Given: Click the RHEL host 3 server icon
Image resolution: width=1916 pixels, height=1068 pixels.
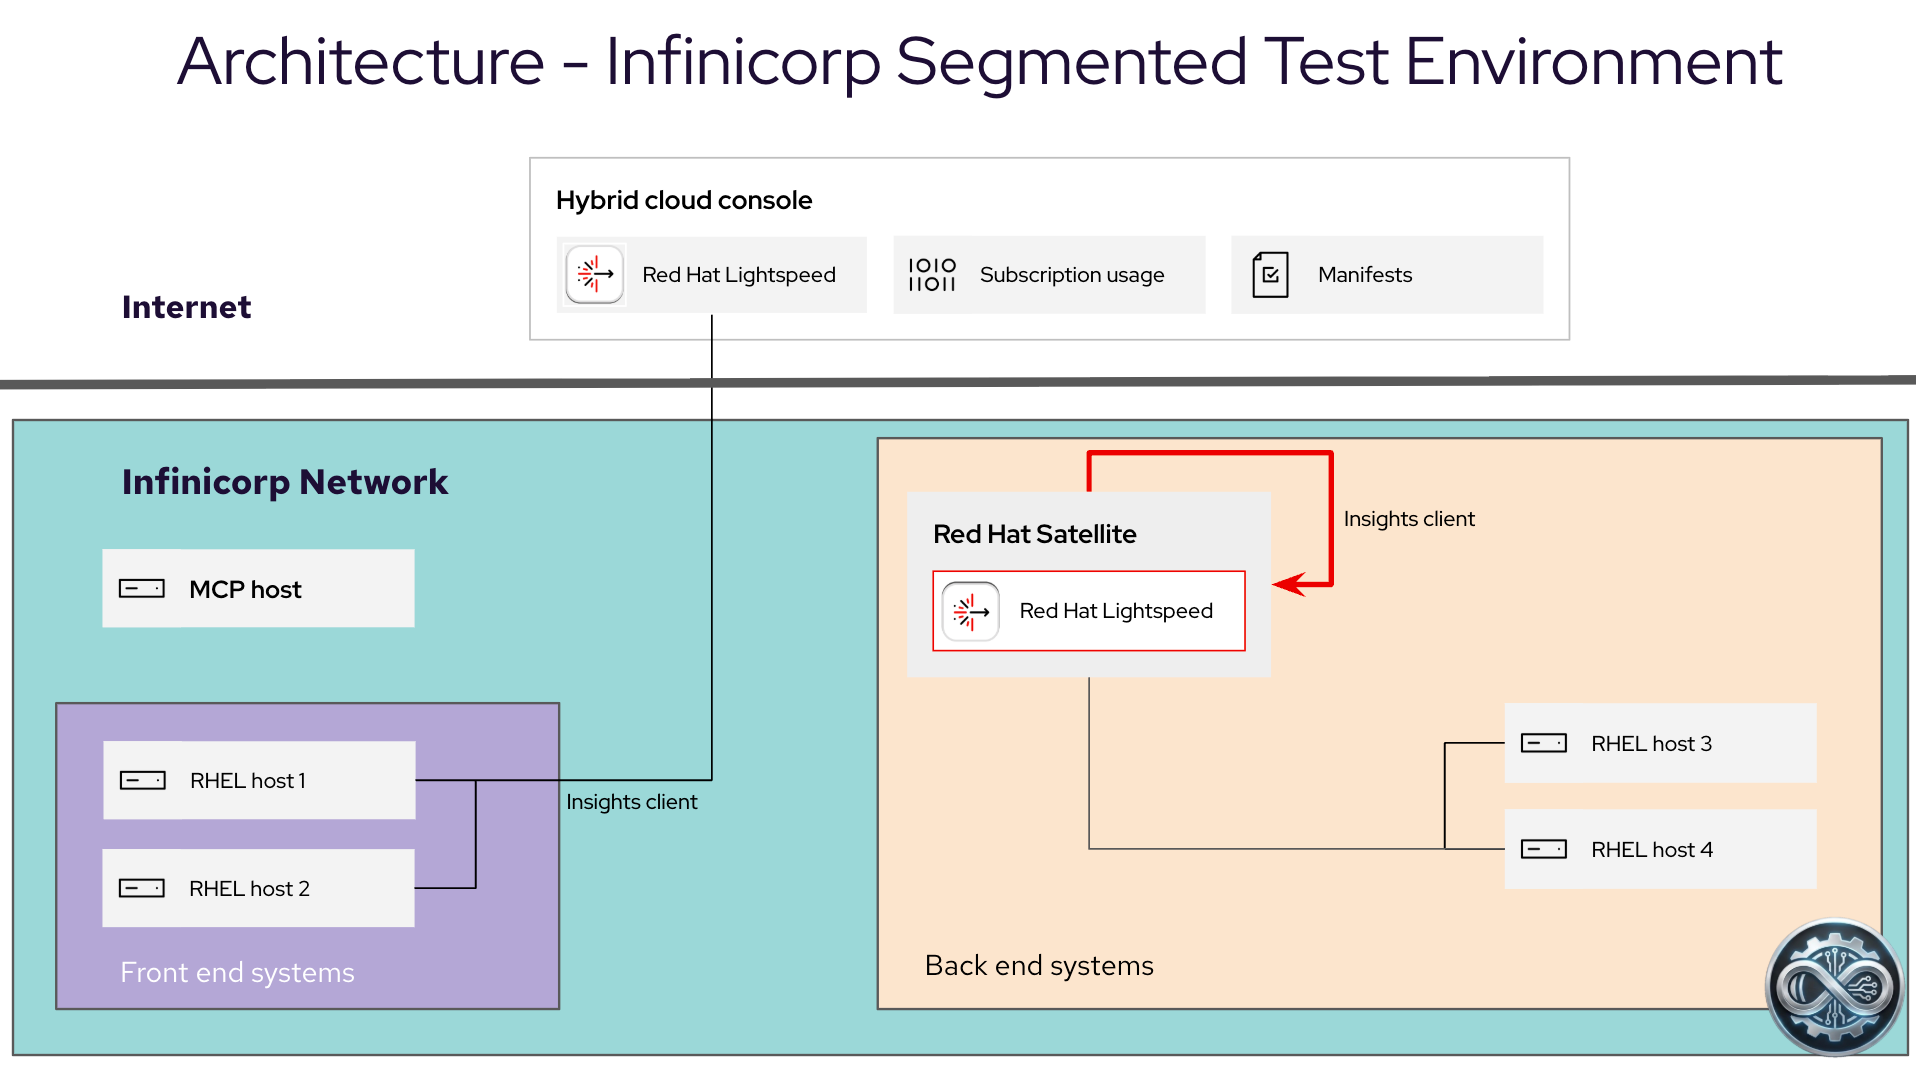Looking at the screenshot, I should pos(1543,743).
